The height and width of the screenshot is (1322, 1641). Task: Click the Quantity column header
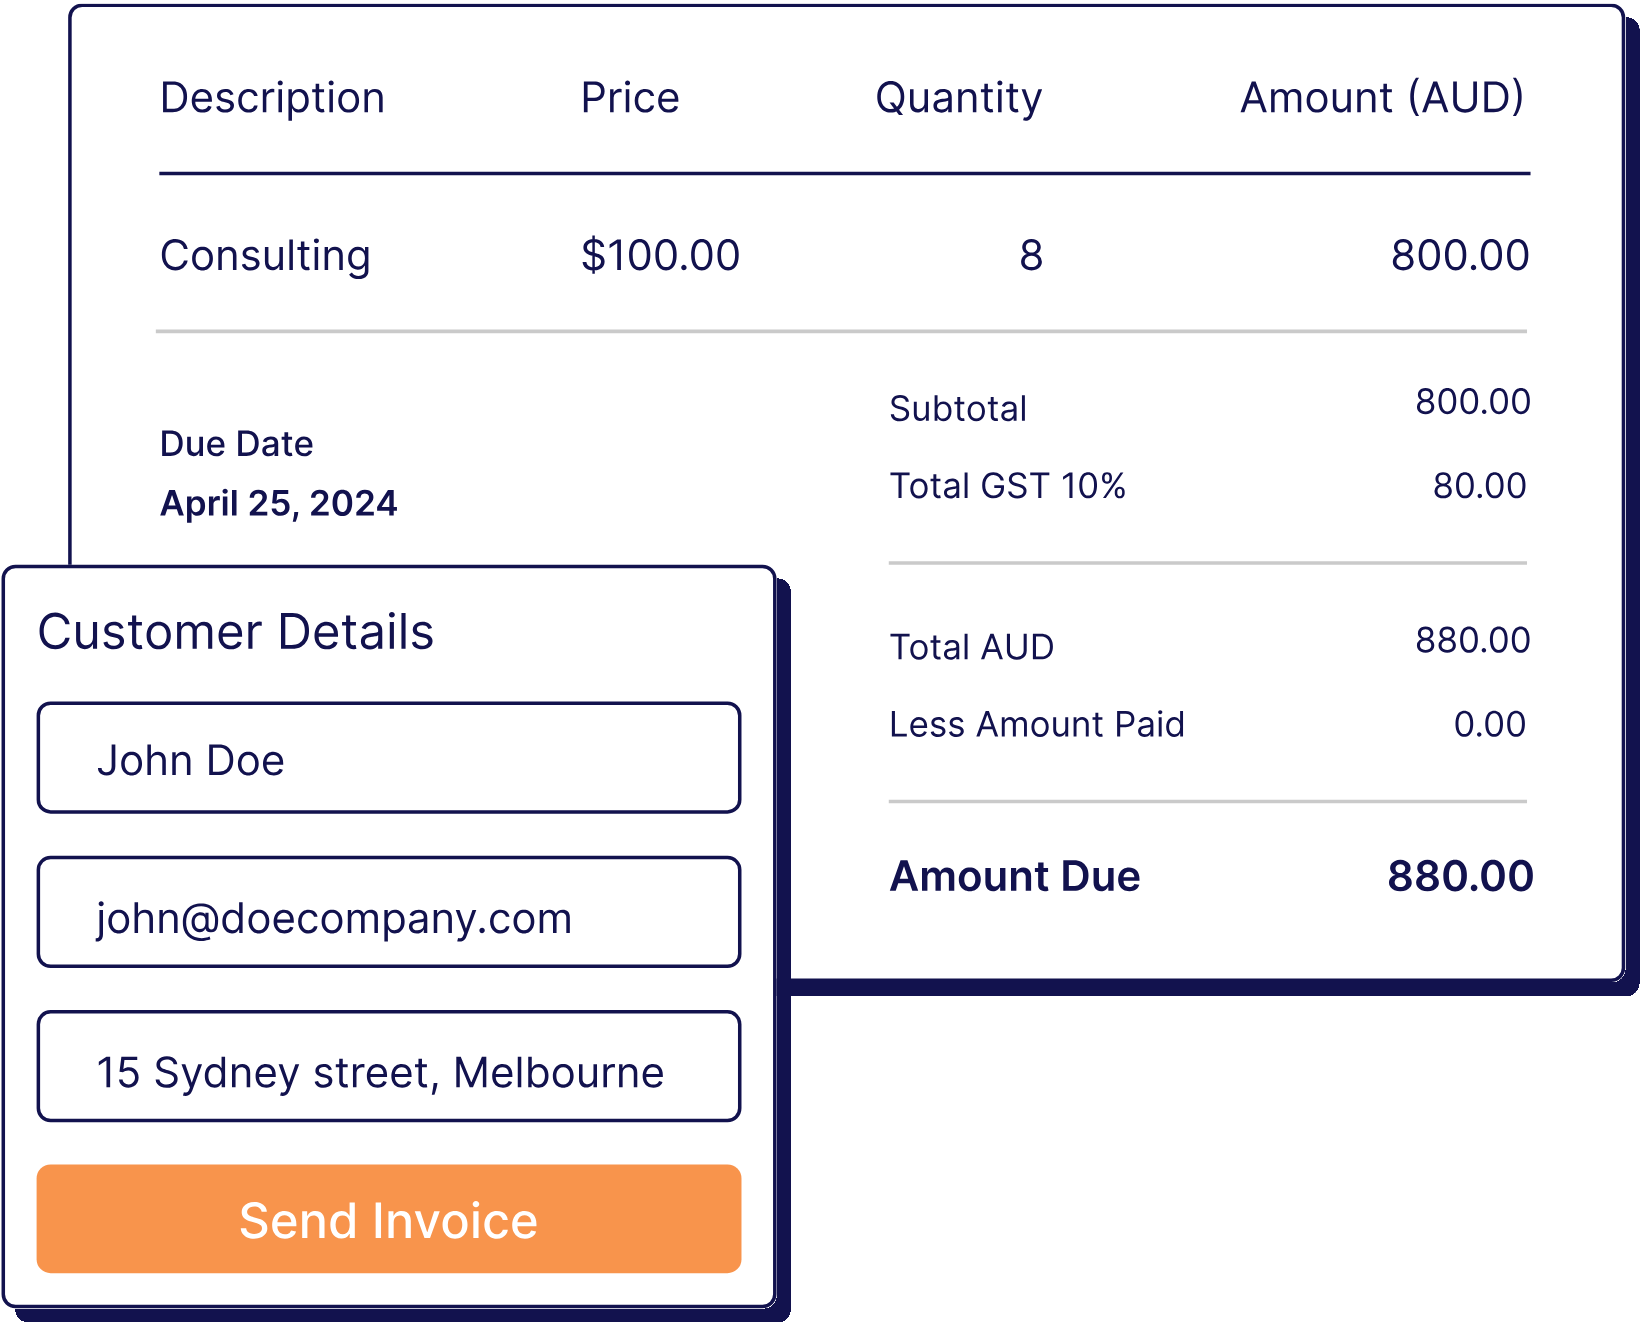(958, 98)
